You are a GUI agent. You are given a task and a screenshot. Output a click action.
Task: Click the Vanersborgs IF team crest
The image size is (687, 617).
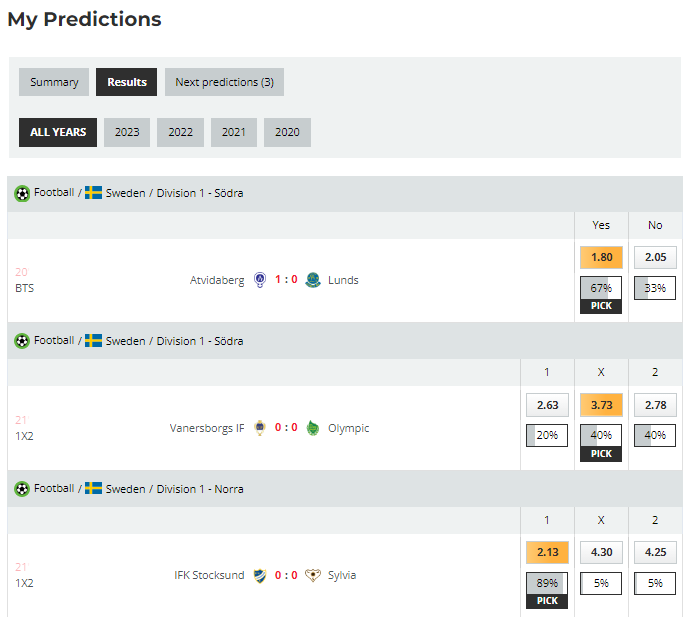(x=260, y=428)
